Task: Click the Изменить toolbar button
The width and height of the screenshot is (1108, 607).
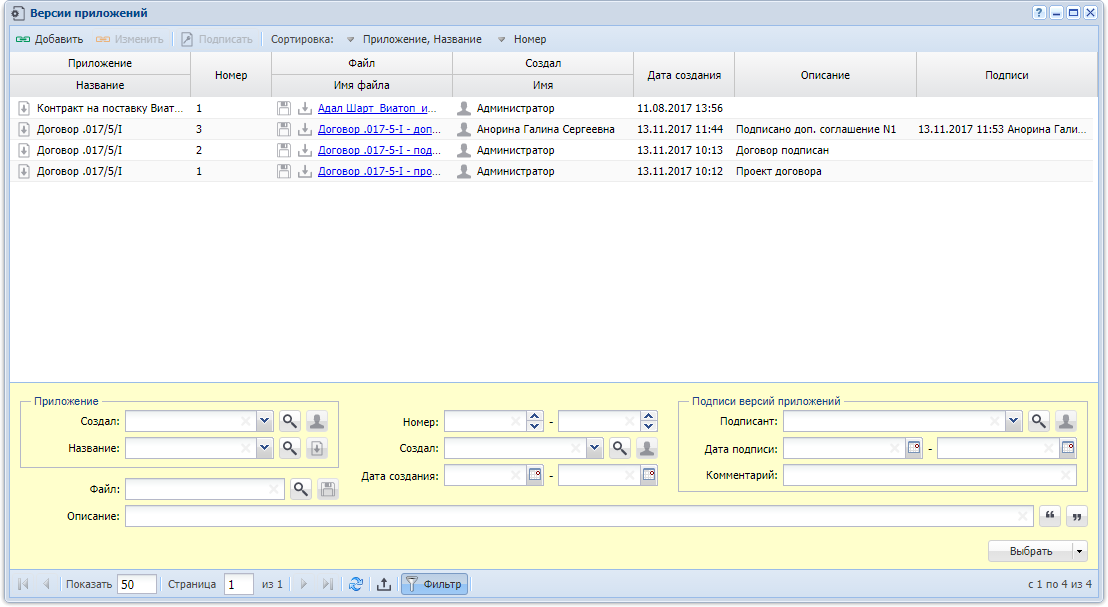Action: [x=129, y=40]
